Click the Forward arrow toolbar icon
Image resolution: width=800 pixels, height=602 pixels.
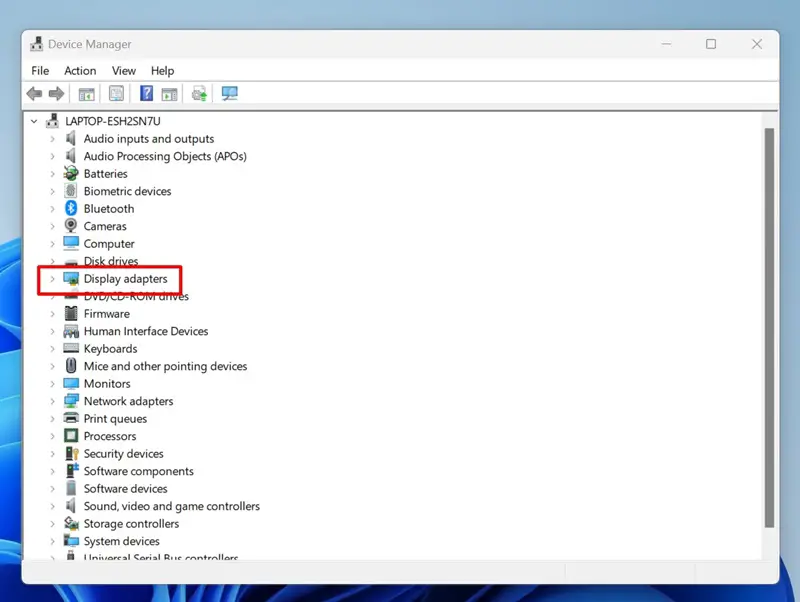pyautogui.click(x=56, y=93)
